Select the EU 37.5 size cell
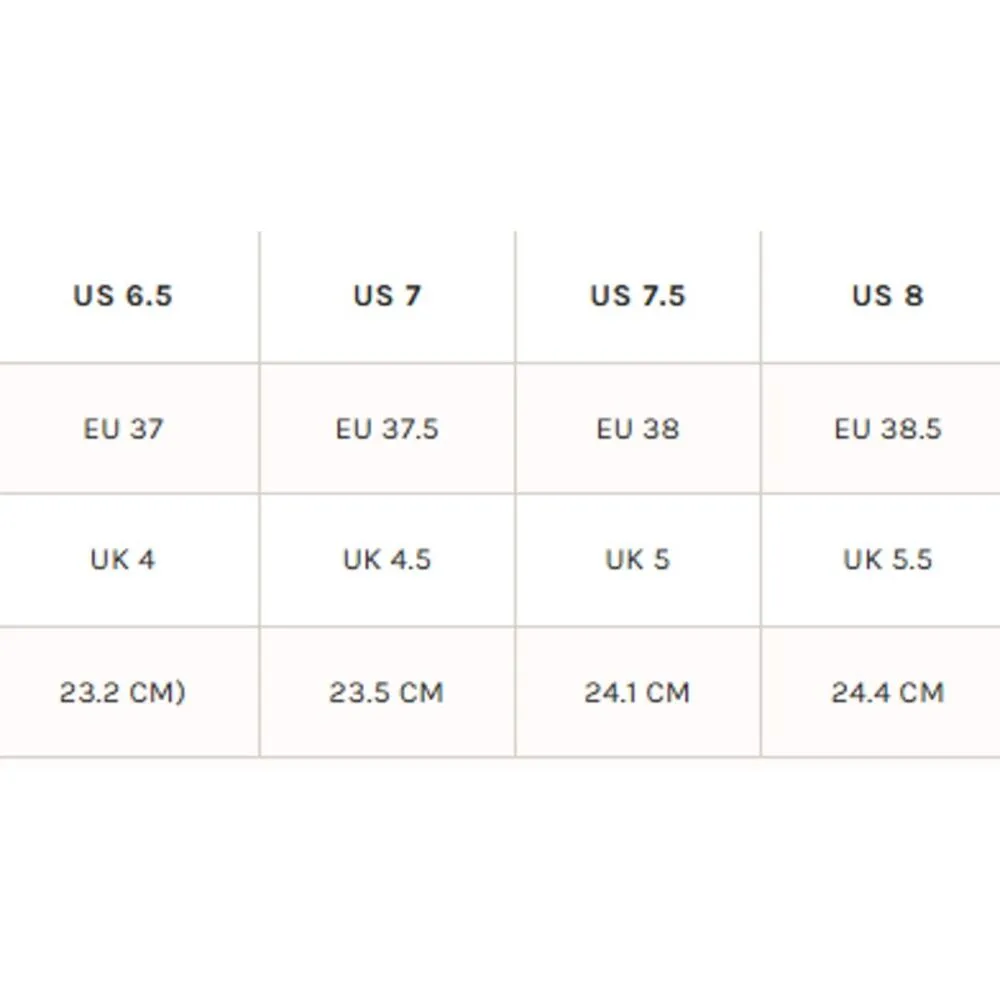The height and width of the screenshot is (1000, 1000). click(x=387, y=429)
